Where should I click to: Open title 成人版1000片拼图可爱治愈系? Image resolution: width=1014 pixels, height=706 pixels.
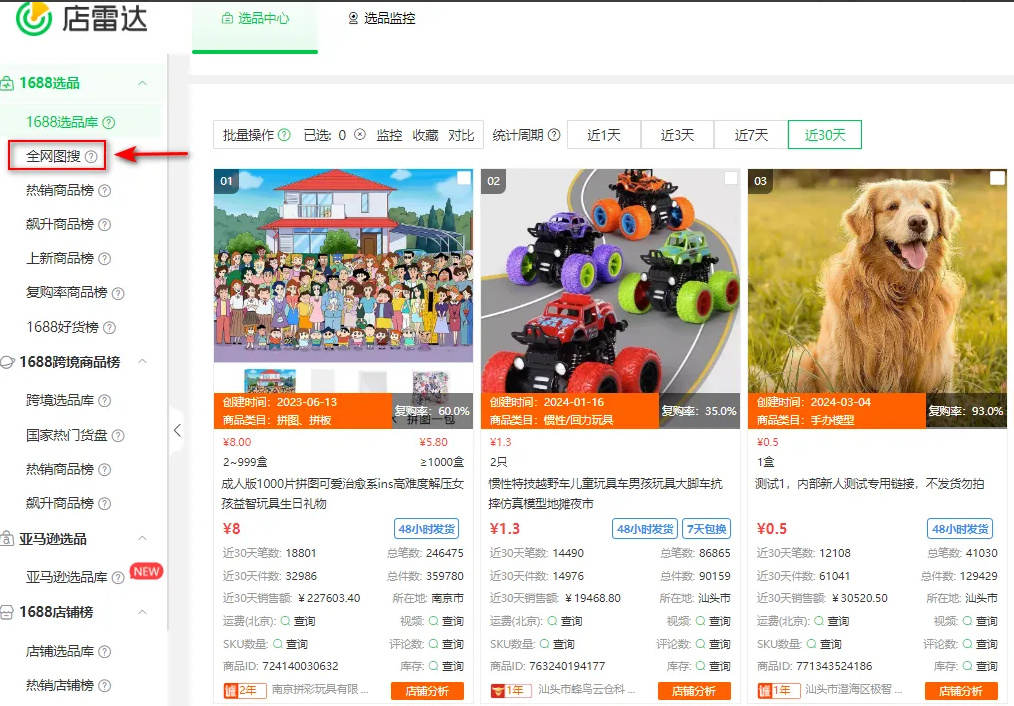coord(343,493)
